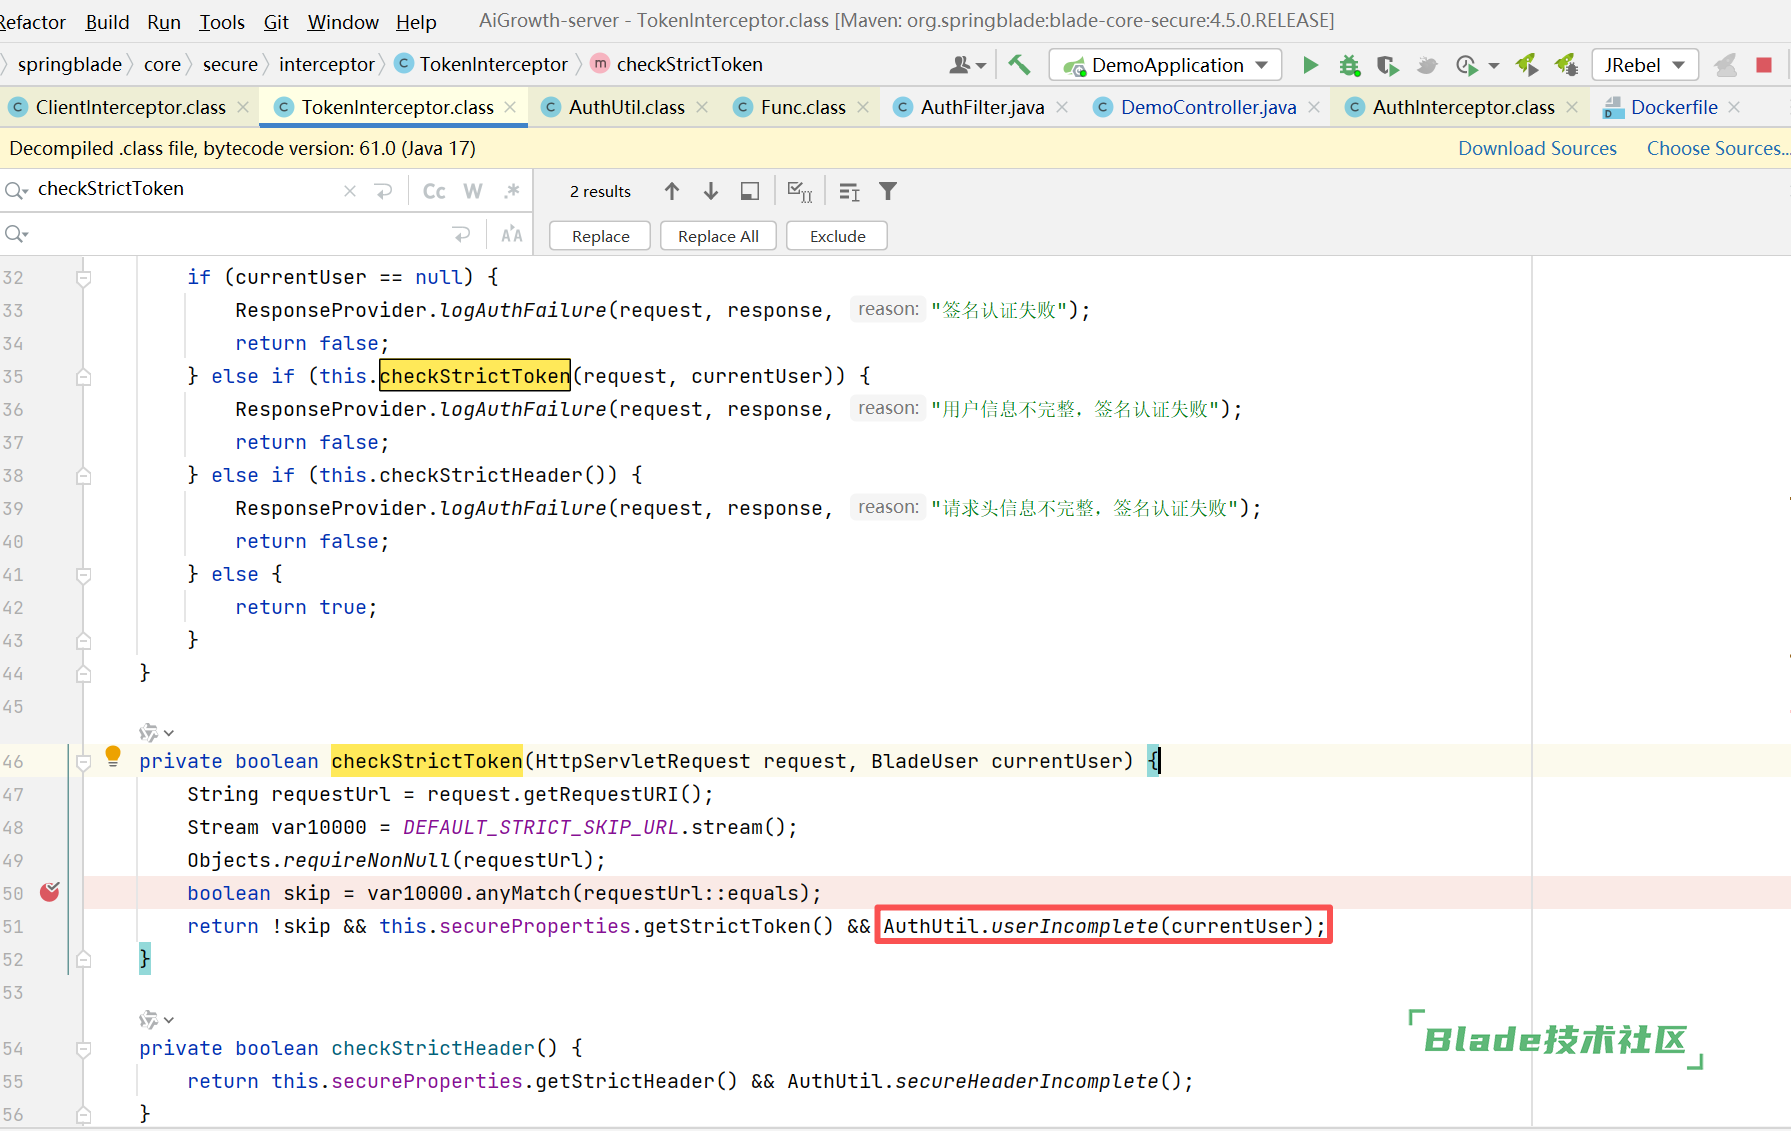Collapse the if block at line 32
The width and height of the screenshot is (1791, 1131).
click(84, 277)
